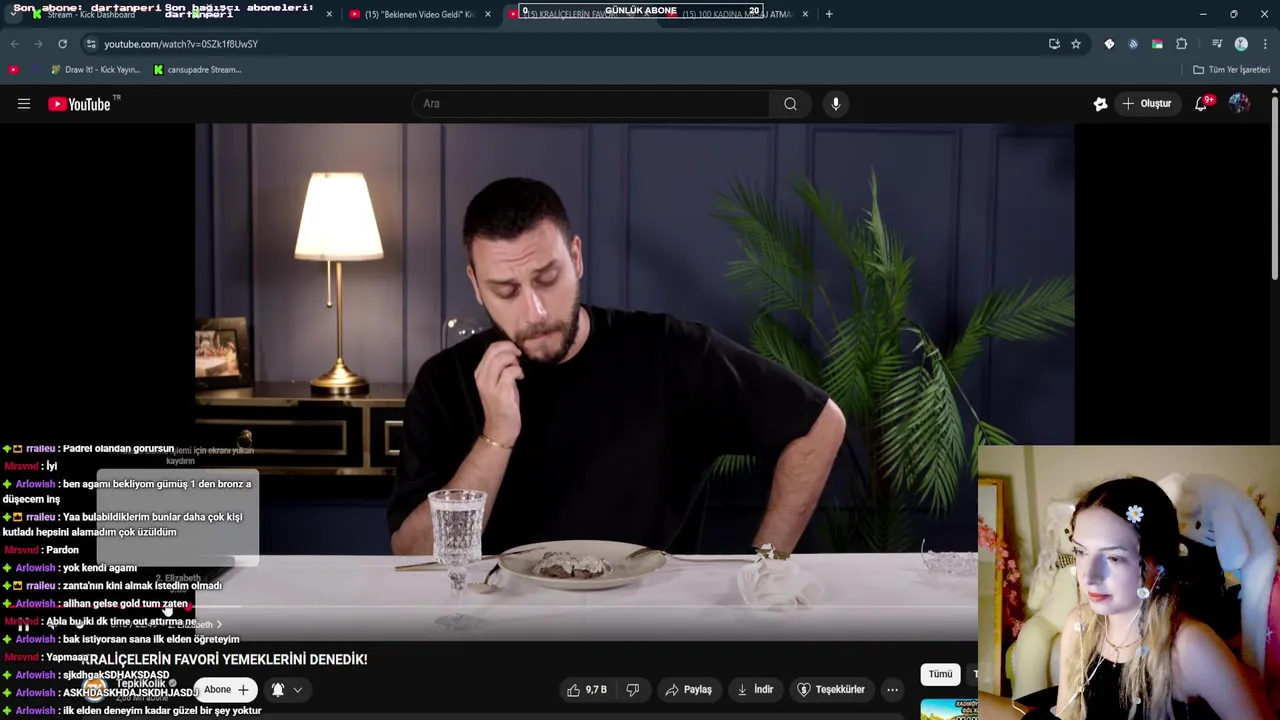
Task: Subscribe using the Abone button
Action: (226, 690)
